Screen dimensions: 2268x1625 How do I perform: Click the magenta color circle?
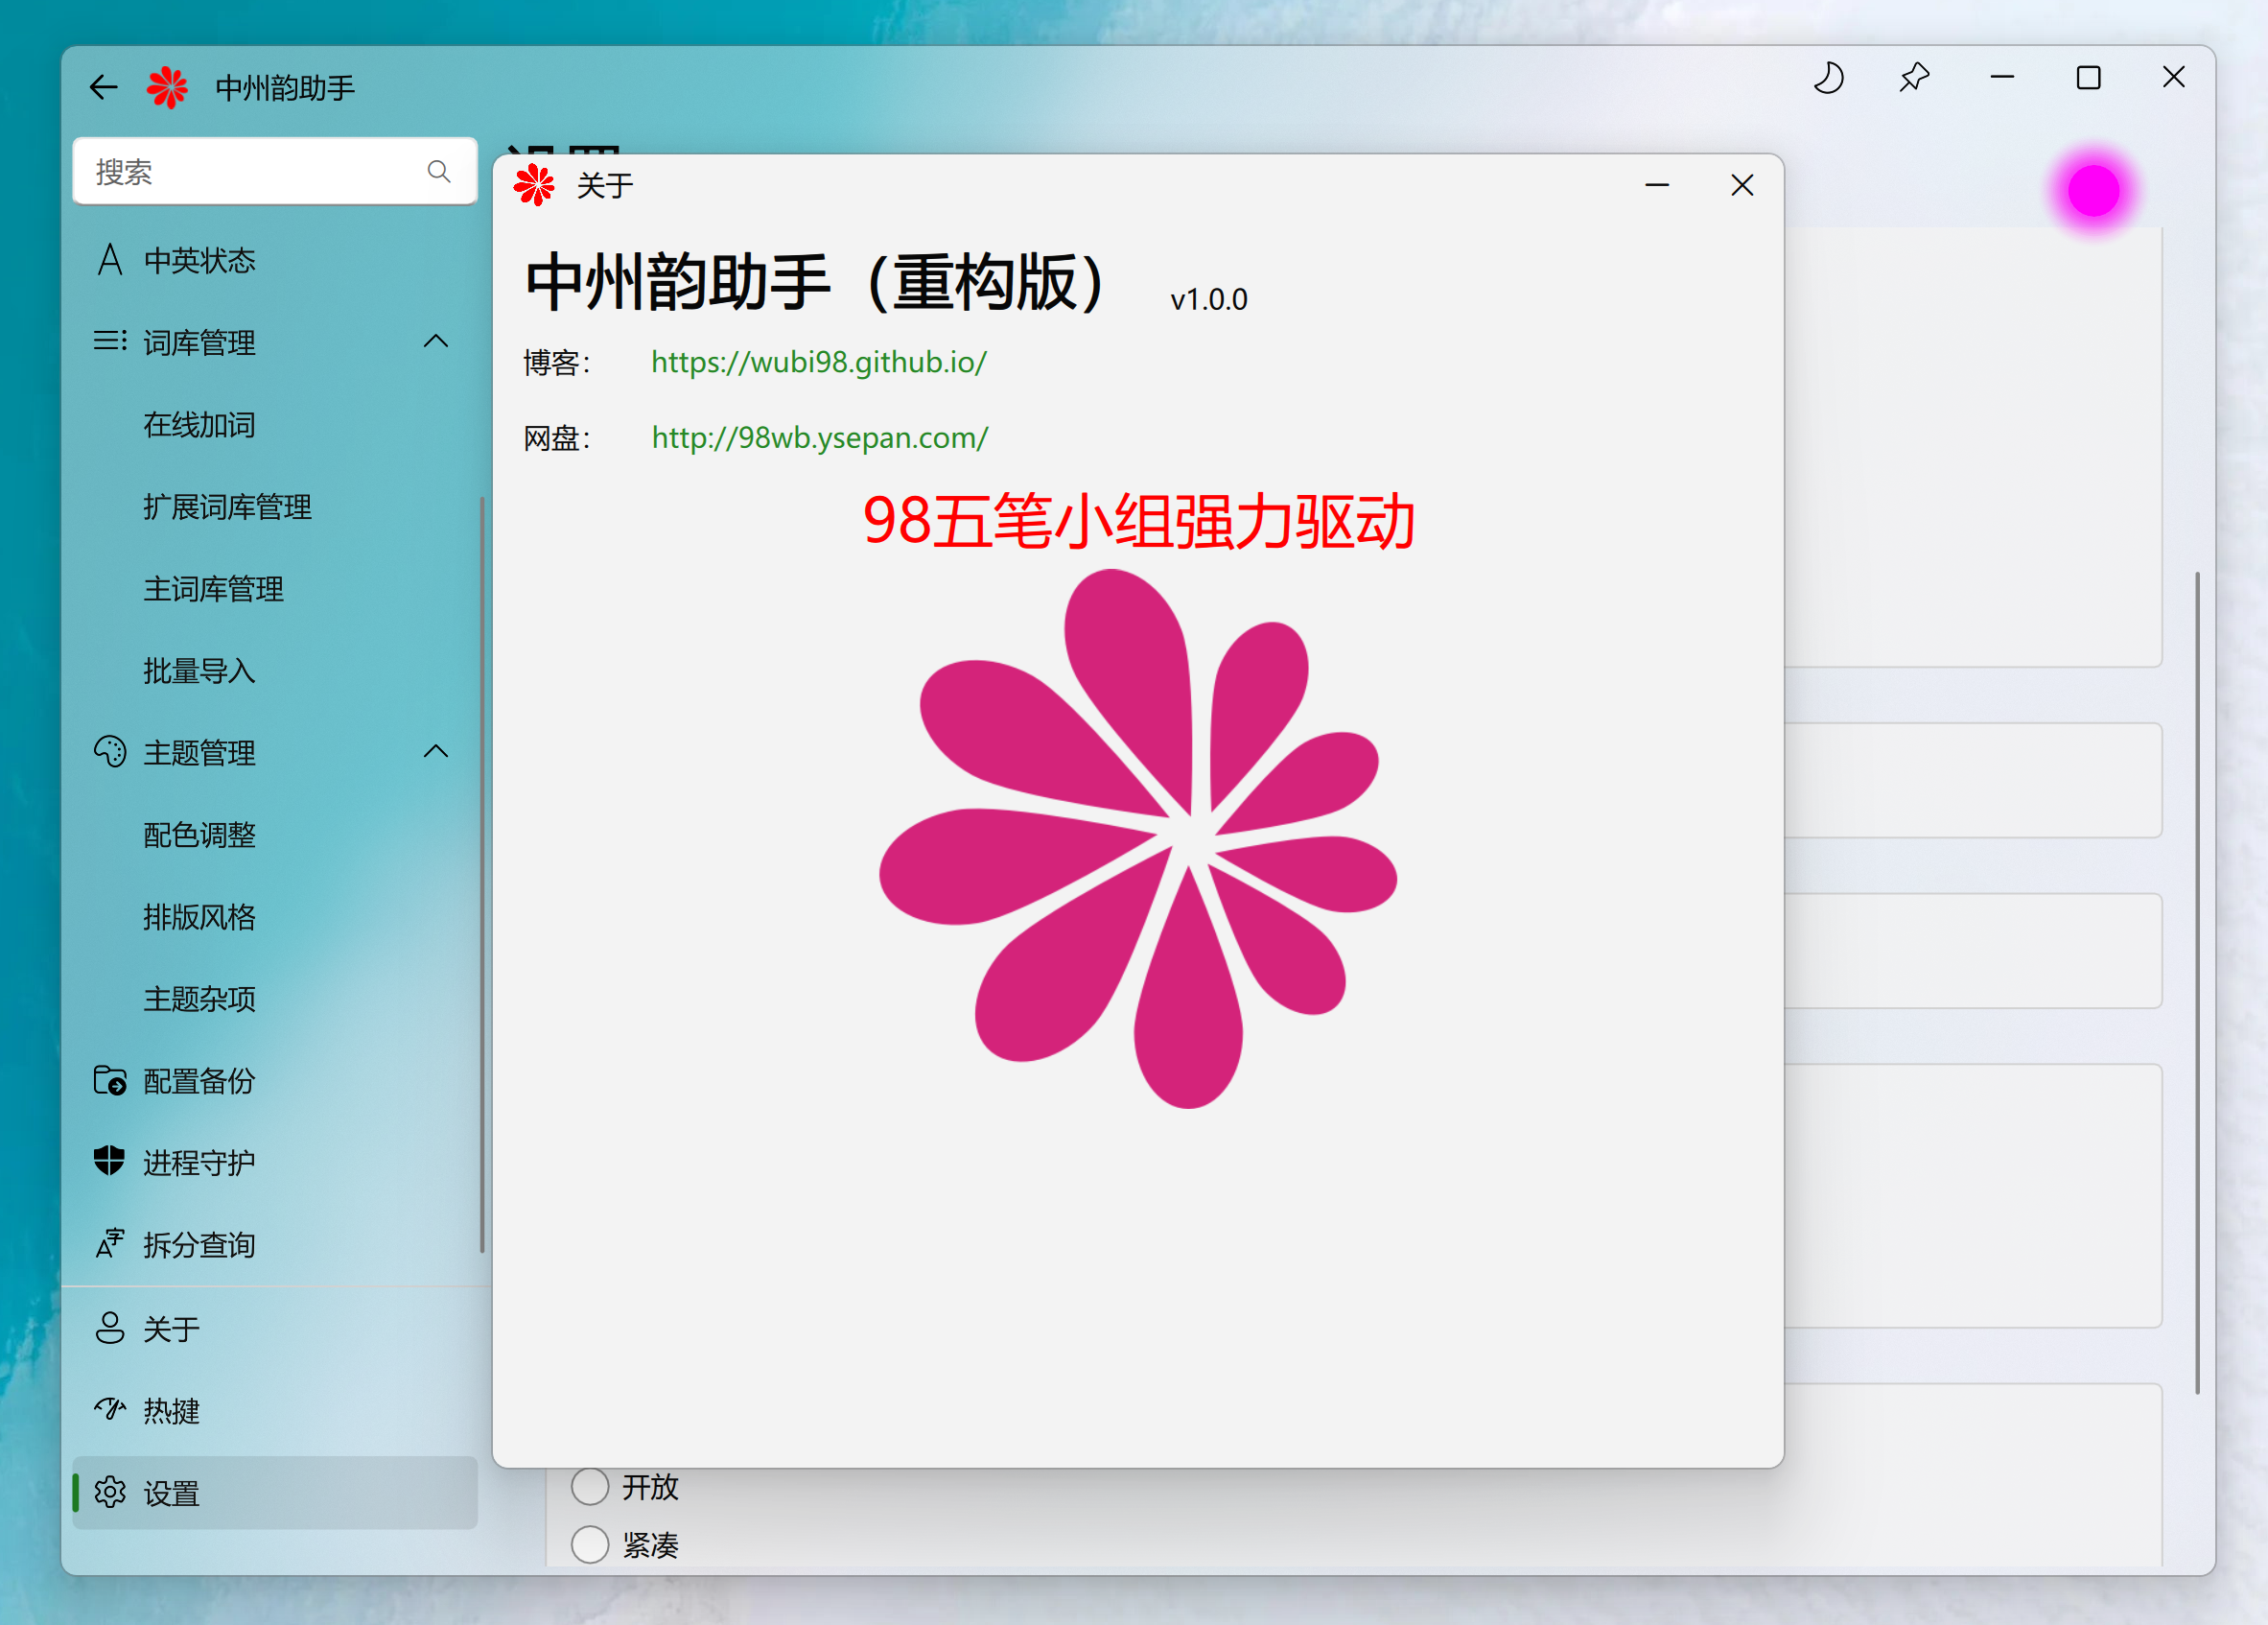pyautogui.click(x=2093, y=191)
